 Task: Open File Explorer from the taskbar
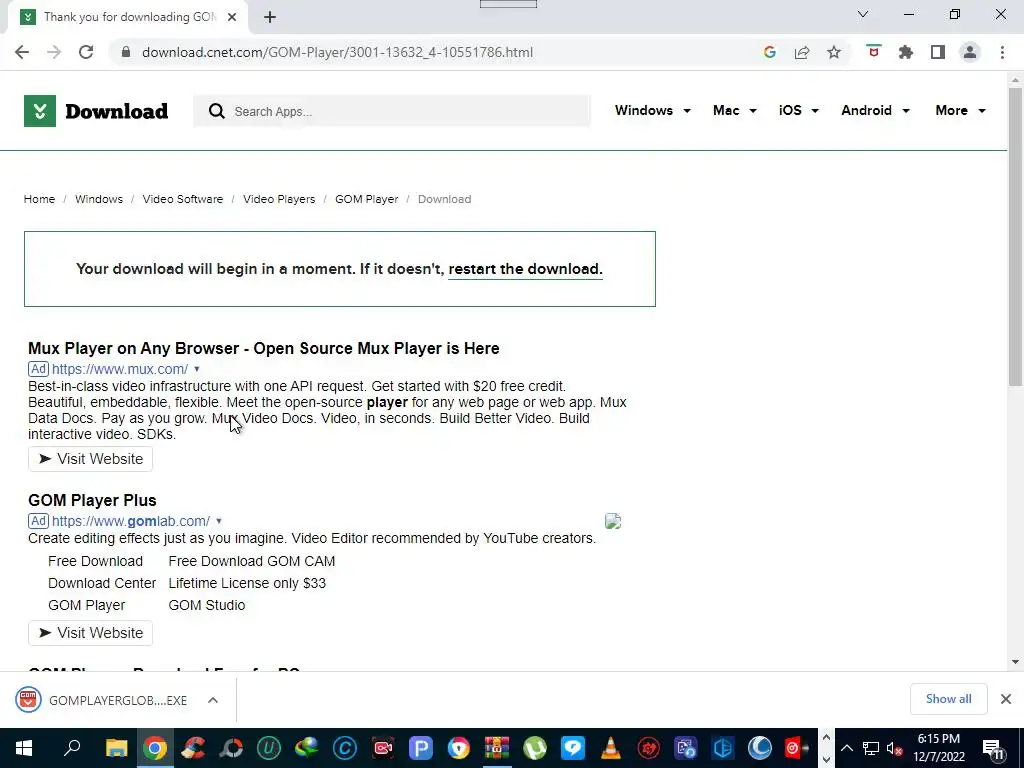coord(116,748)
